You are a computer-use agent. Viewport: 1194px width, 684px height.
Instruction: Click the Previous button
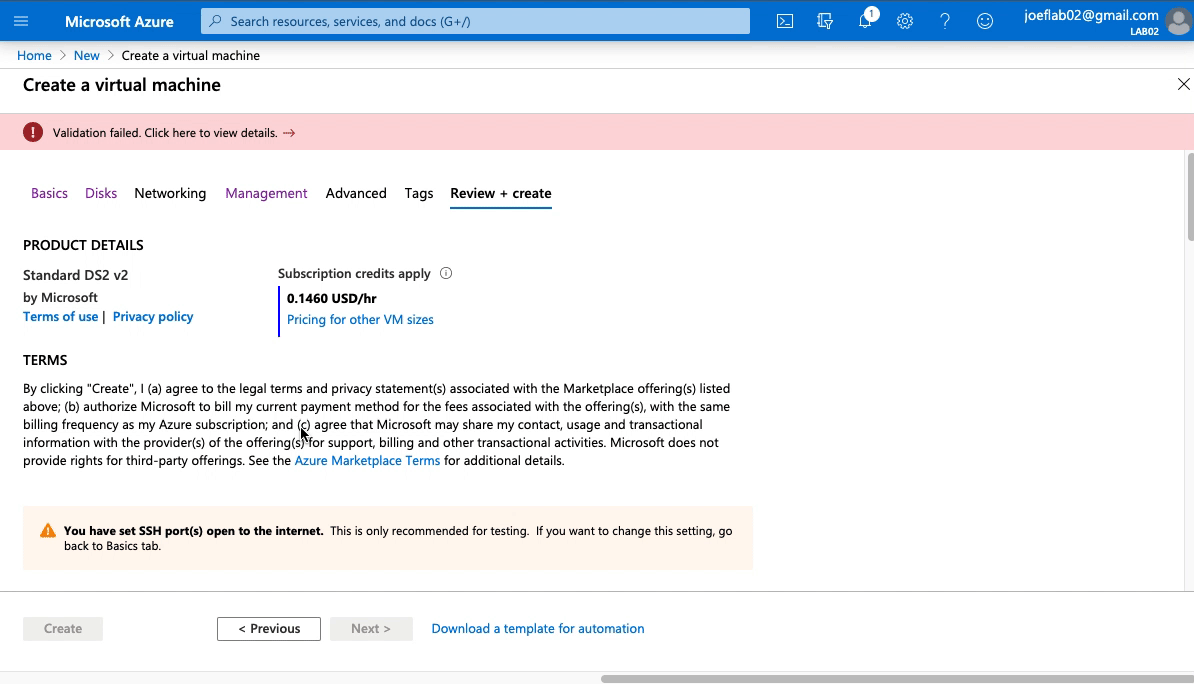tap(269, 628)
